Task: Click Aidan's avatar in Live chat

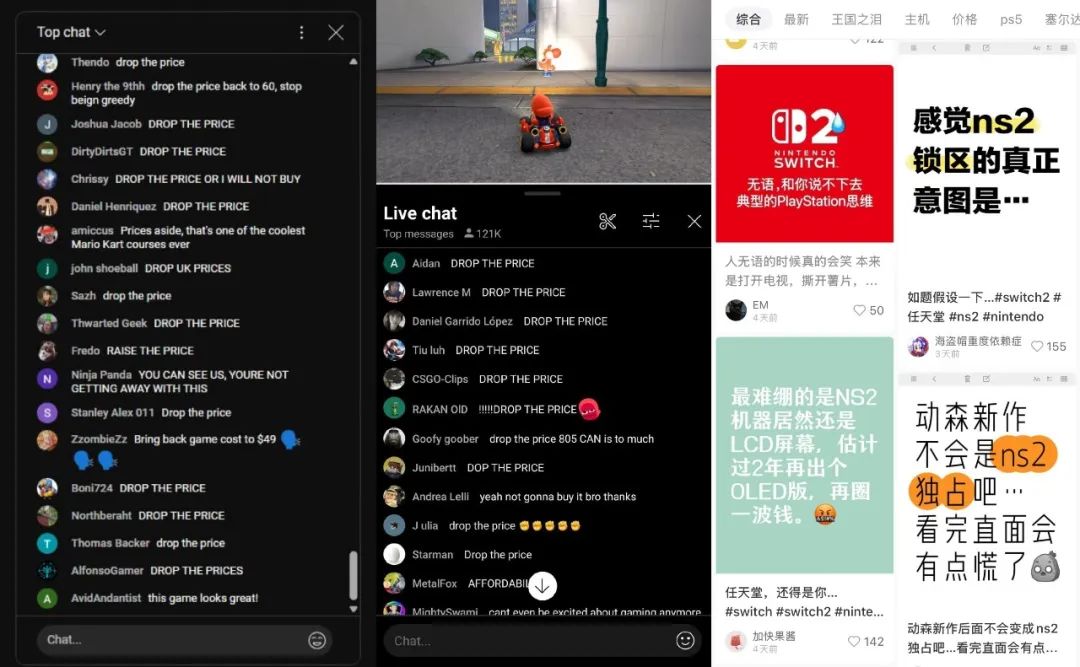Action: 394,263
